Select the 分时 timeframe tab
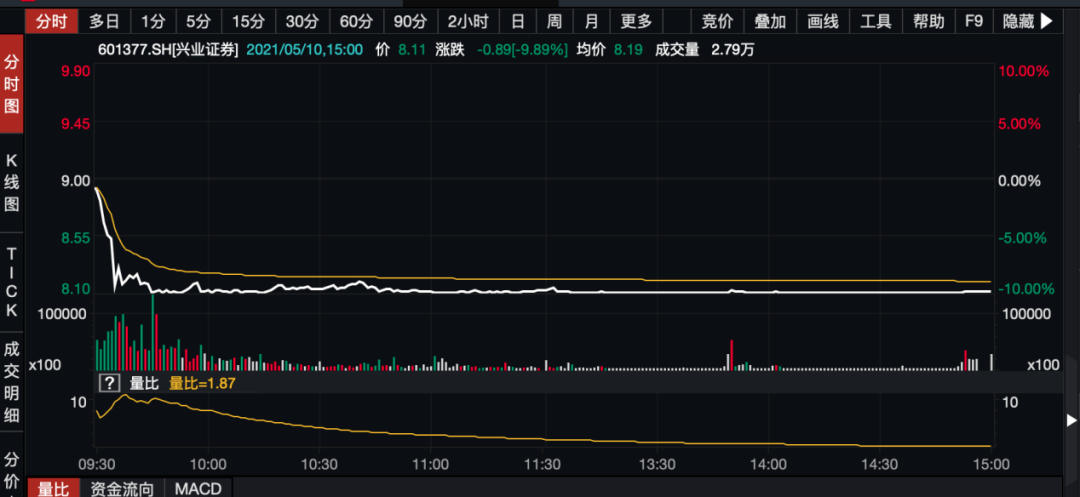Viewport: 1080px width, 497px height. pyautogui.click(x=52, y=21)
